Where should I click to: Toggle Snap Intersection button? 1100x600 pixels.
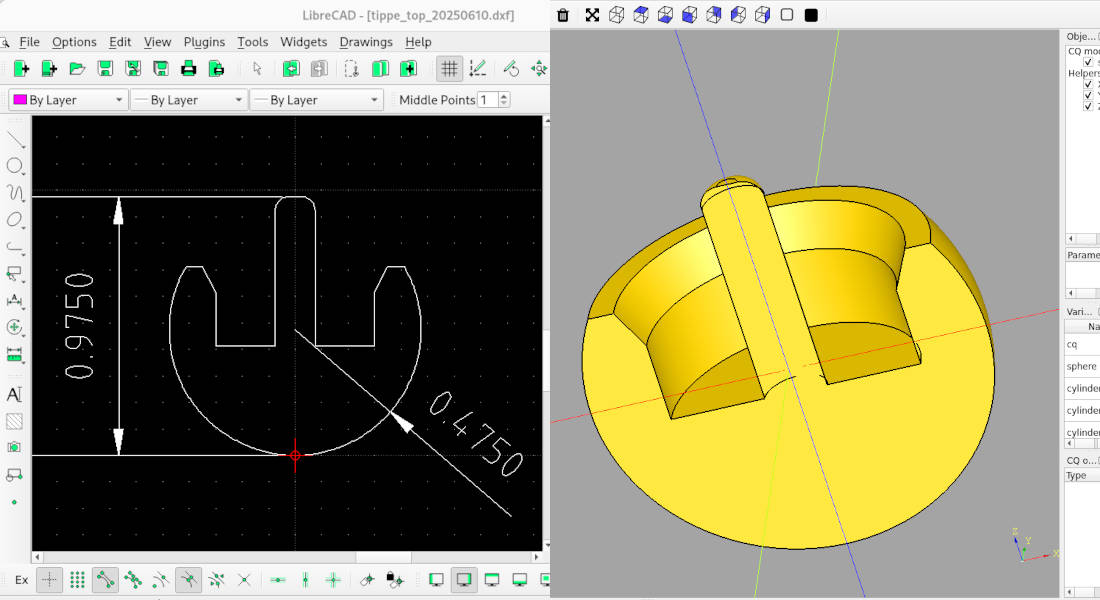point(244,580)
